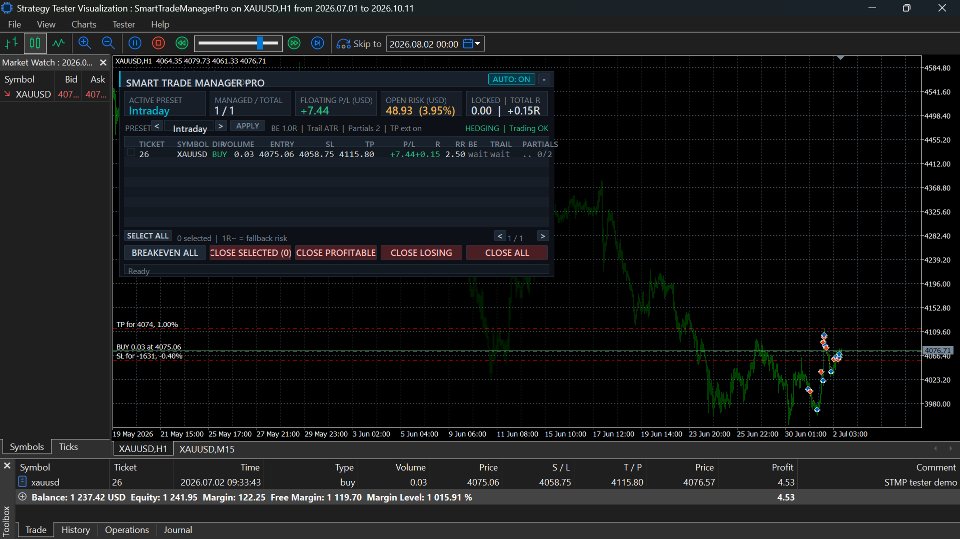This screenshot has width=960, height=539.
Task: Switch to line chart icon
Action: click(58, 43)
